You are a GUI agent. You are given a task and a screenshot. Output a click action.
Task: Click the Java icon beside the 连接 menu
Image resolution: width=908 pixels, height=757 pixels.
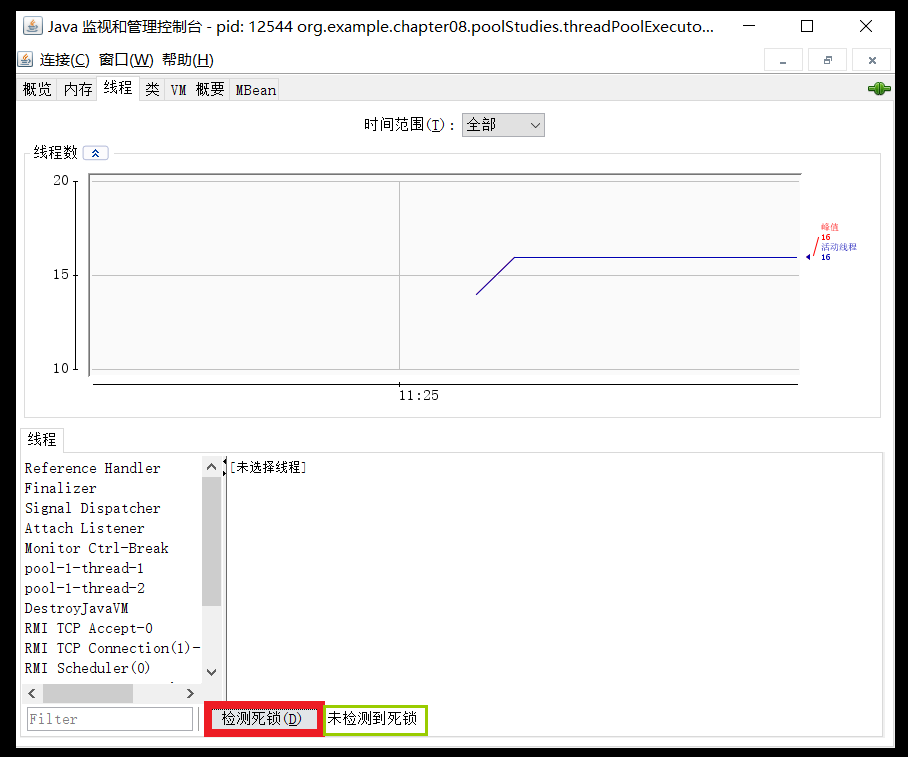click(x=25, y=60)
